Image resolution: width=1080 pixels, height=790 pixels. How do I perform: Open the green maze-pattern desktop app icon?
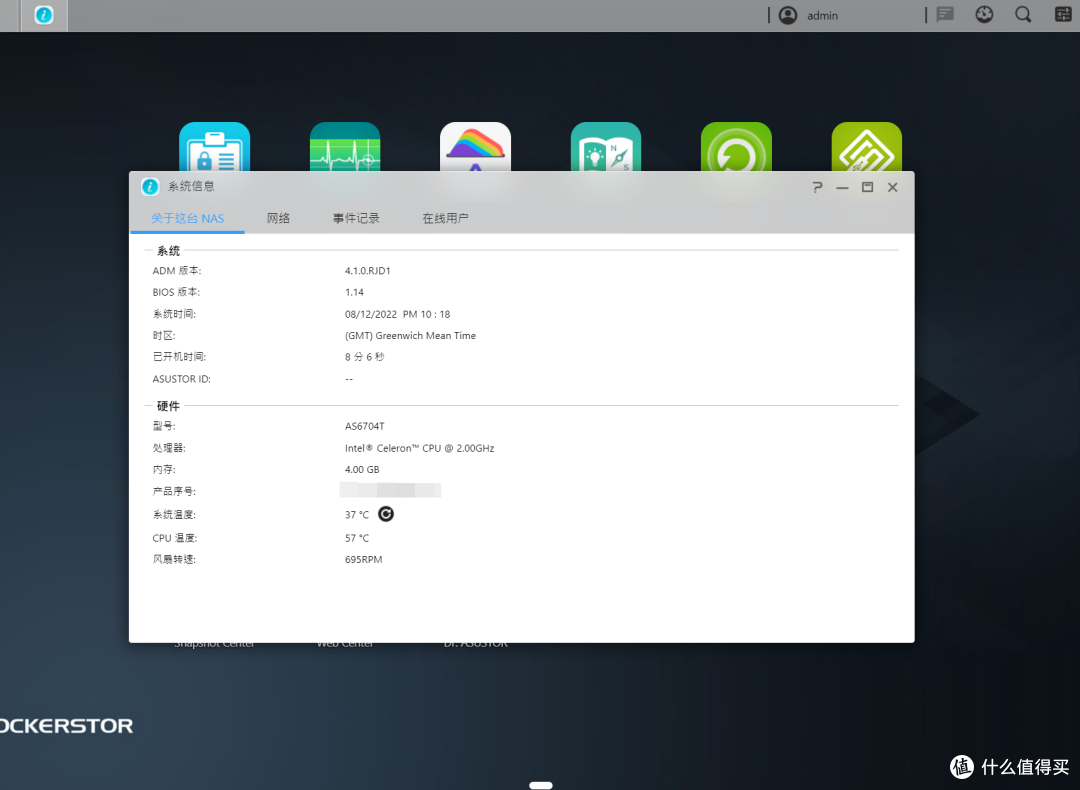coord(866,147)
